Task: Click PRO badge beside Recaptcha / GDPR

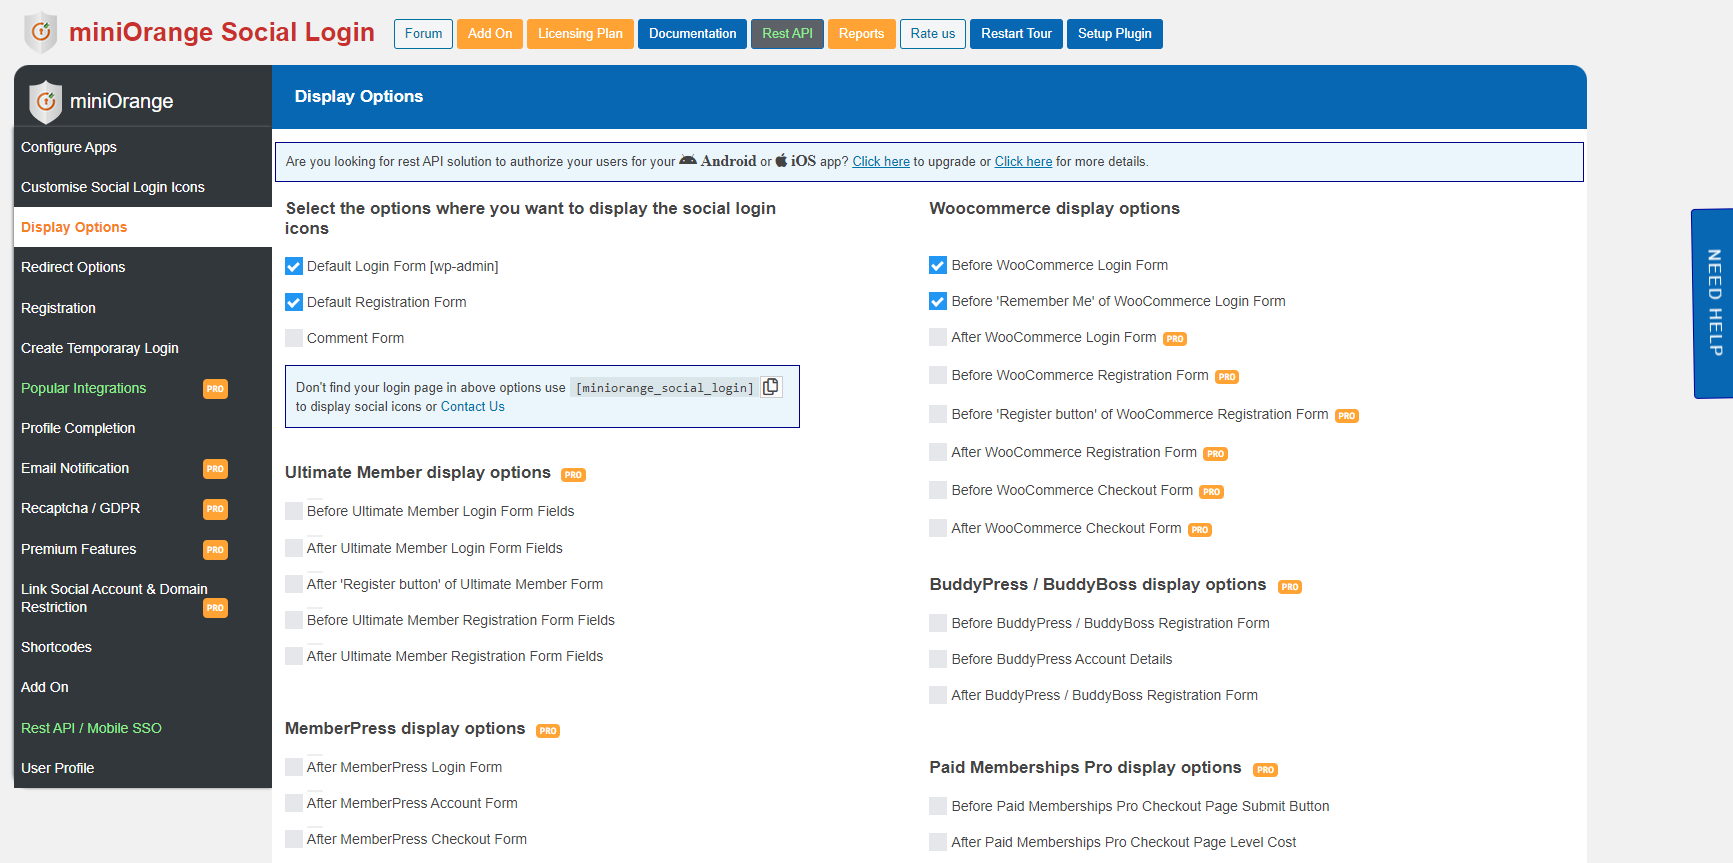Action: pyautogui.click(x=215, y=509)
